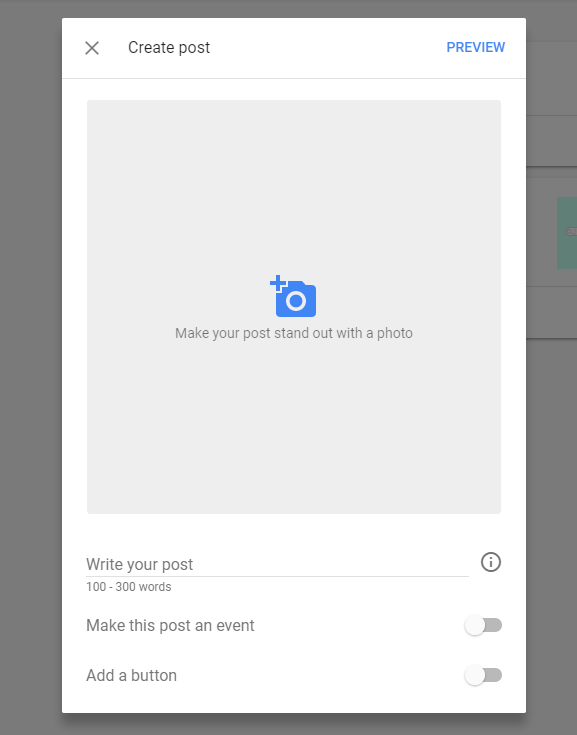Click the add photo camera icon
The image size is (577, 735).
point(293,296)
